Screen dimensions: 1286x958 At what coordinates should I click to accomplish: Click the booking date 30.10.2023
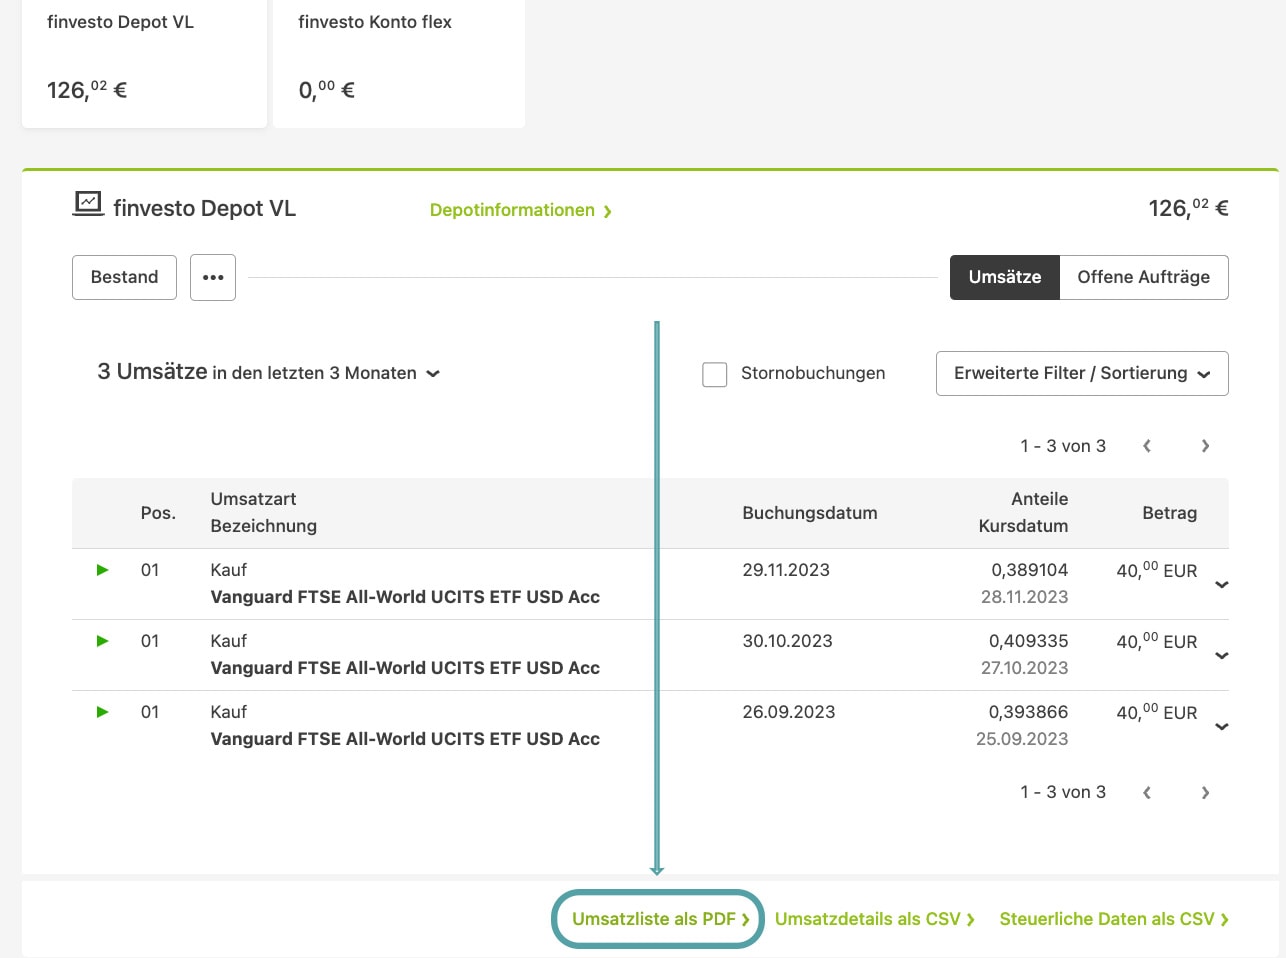(787, 641)
